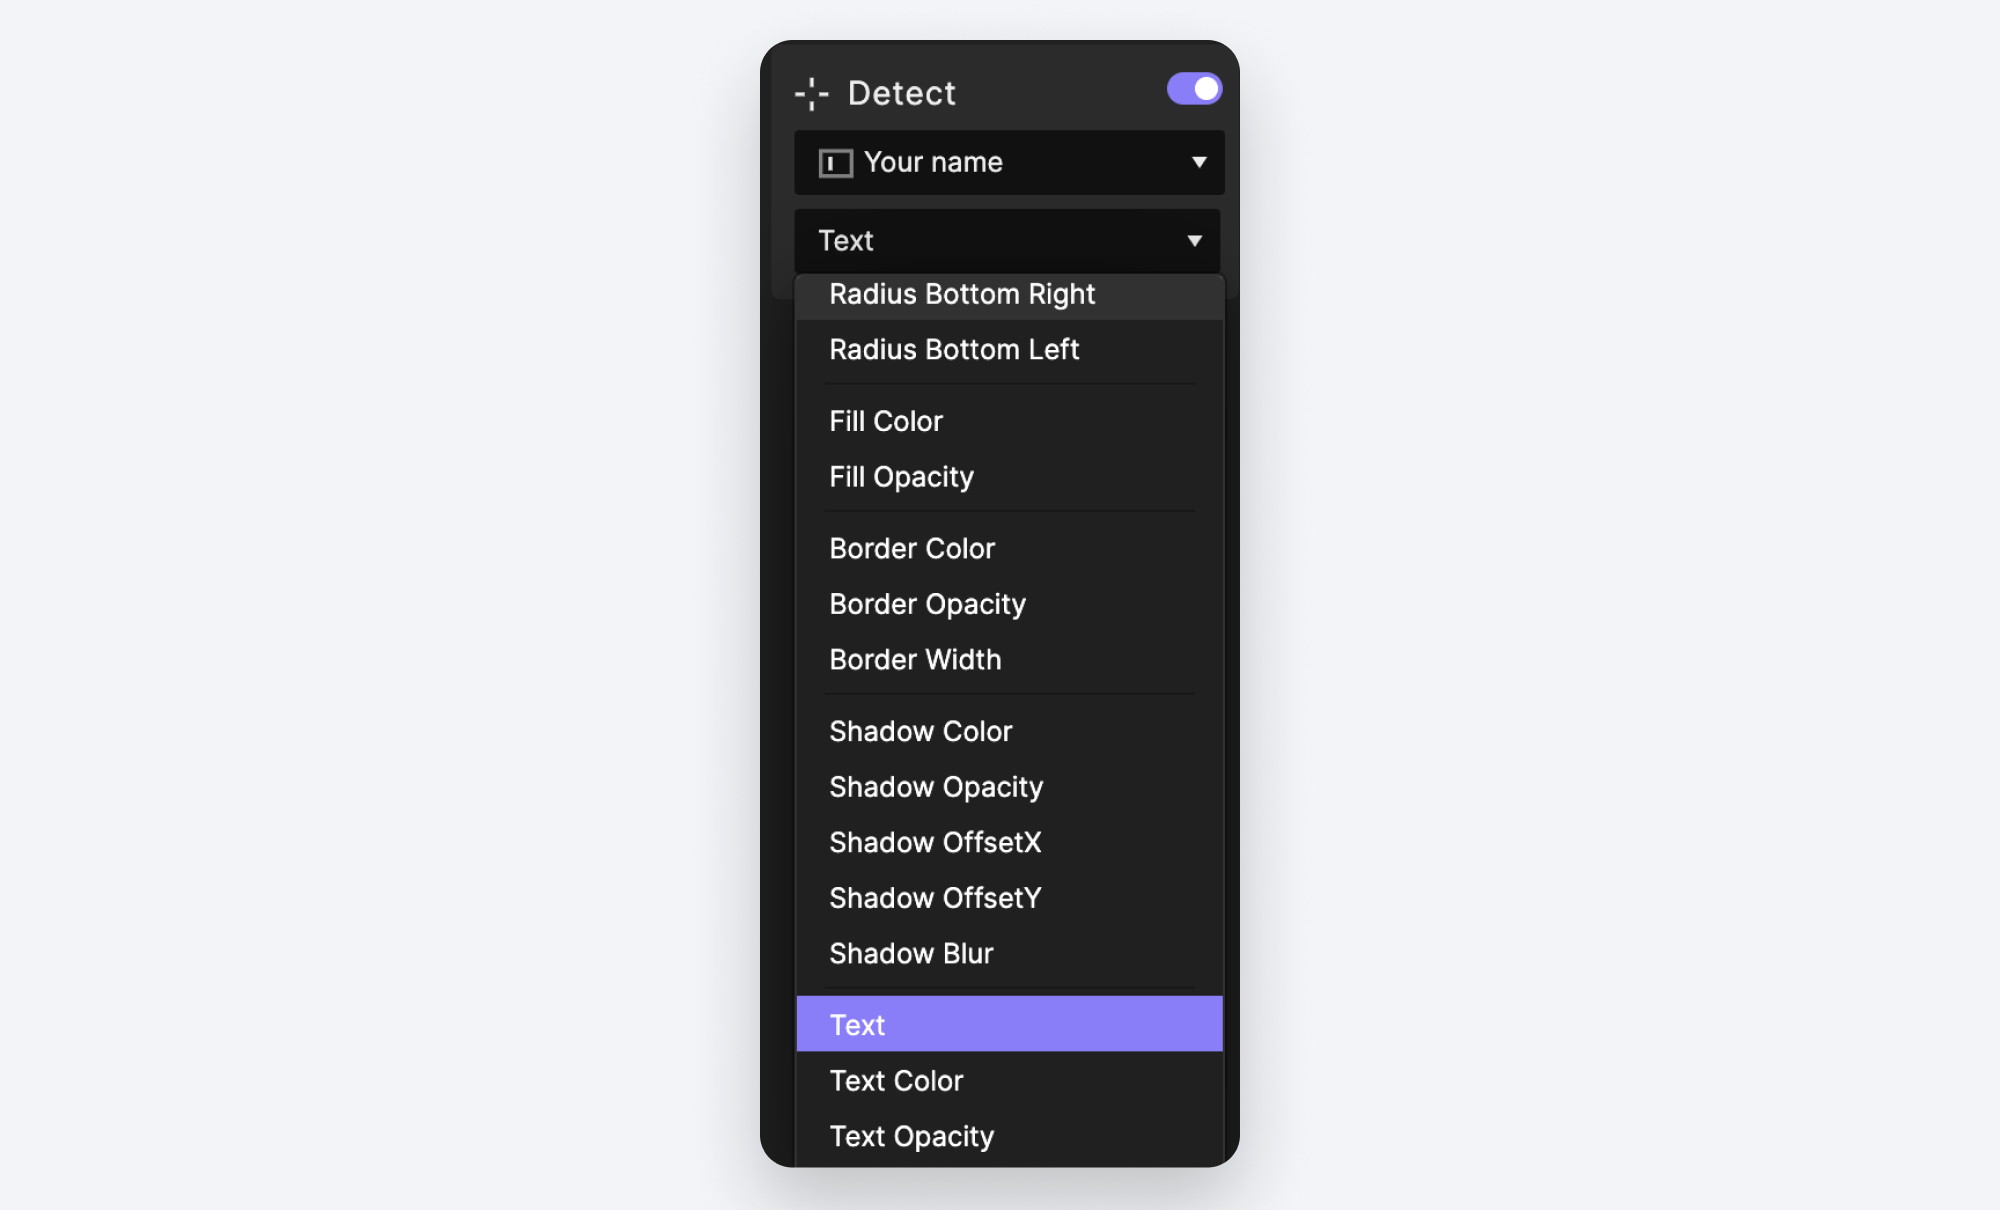Image resolution: width=2000 pixels, height=1210 pixels.
Task: Select Text Color property
Action: pos(894,1080)
